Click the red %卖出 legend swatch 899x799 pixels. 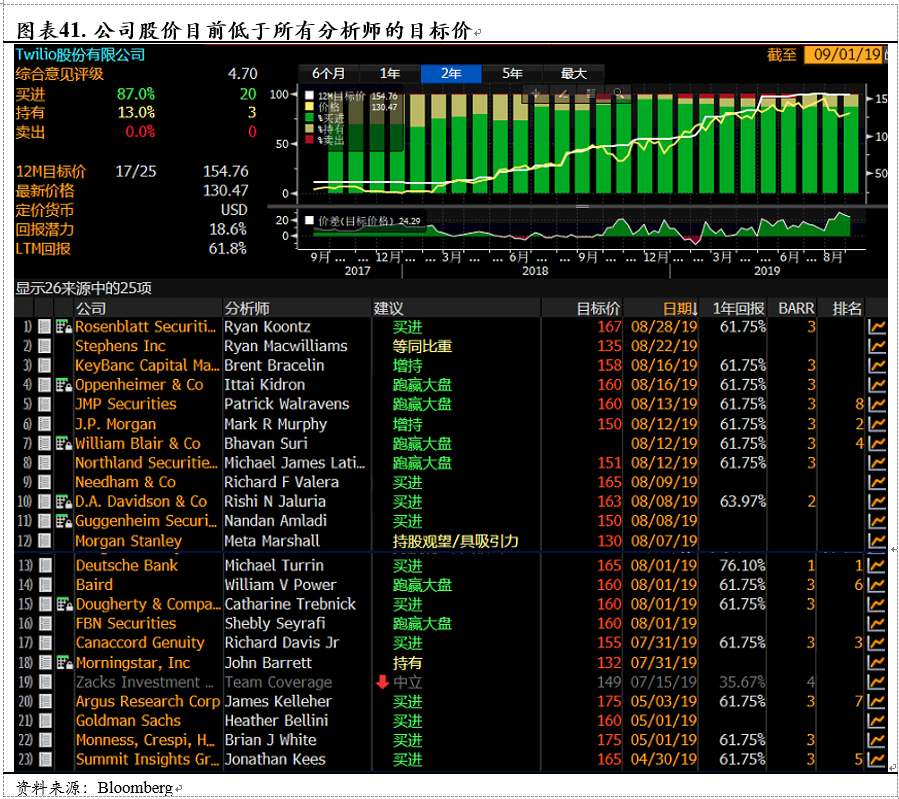[310, 139]
